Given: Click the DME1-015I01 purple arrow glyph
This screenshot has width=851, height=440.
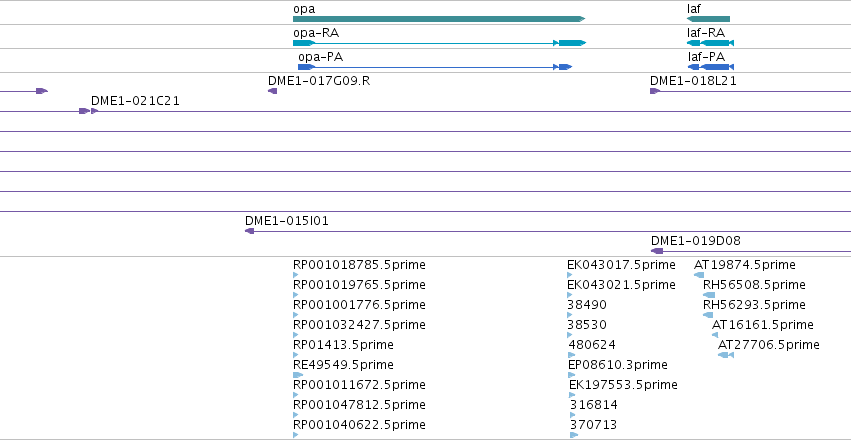Looking at the screenshot, I should coord(250,231).
